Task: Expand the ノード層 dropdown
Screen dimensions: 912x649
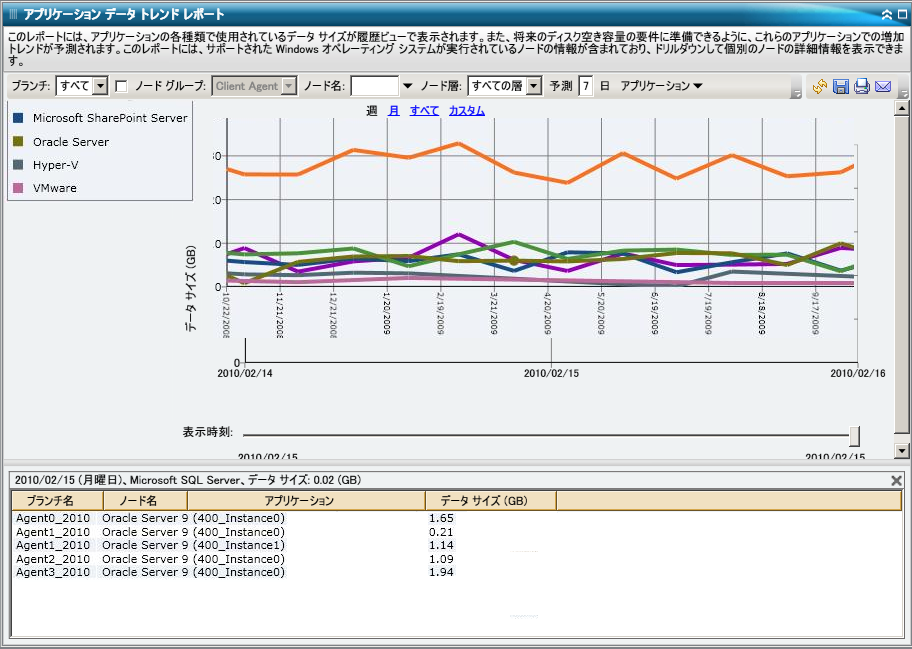Action: [533, 86]
